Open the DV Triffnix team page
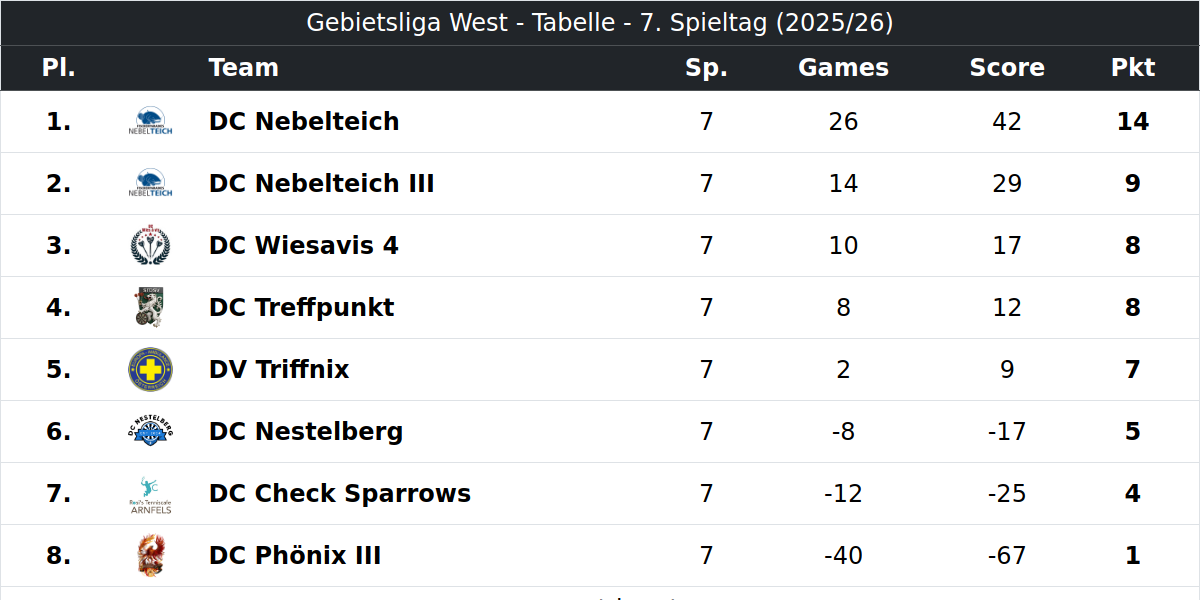This screenshot has height=600, width=1200. (x=279, y=370)
